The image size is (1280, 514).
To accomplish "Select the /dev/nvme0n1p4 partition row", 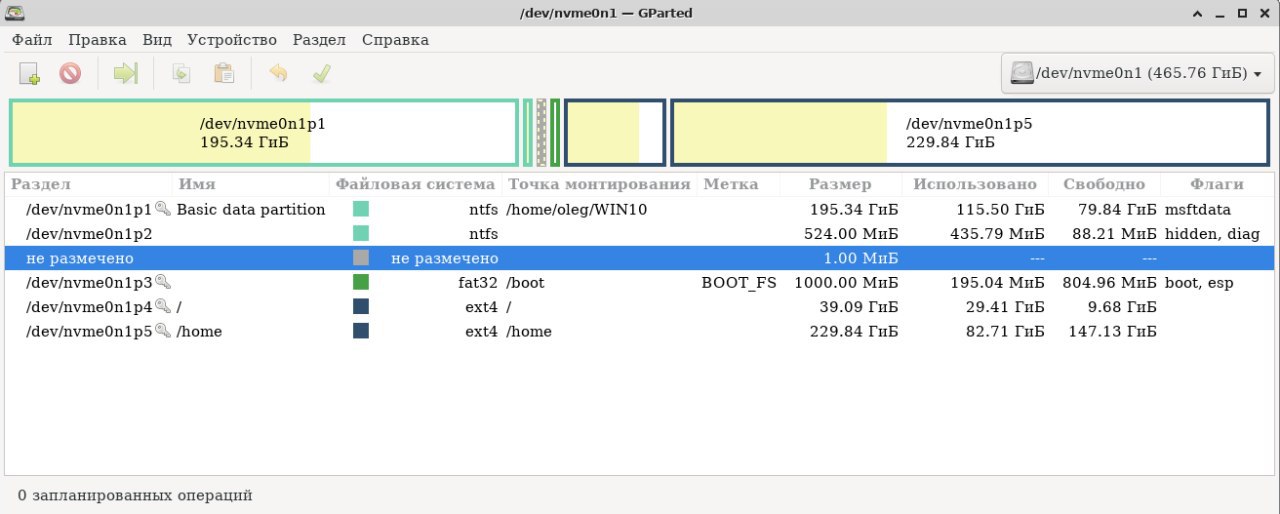I will [x=640, y=306].
